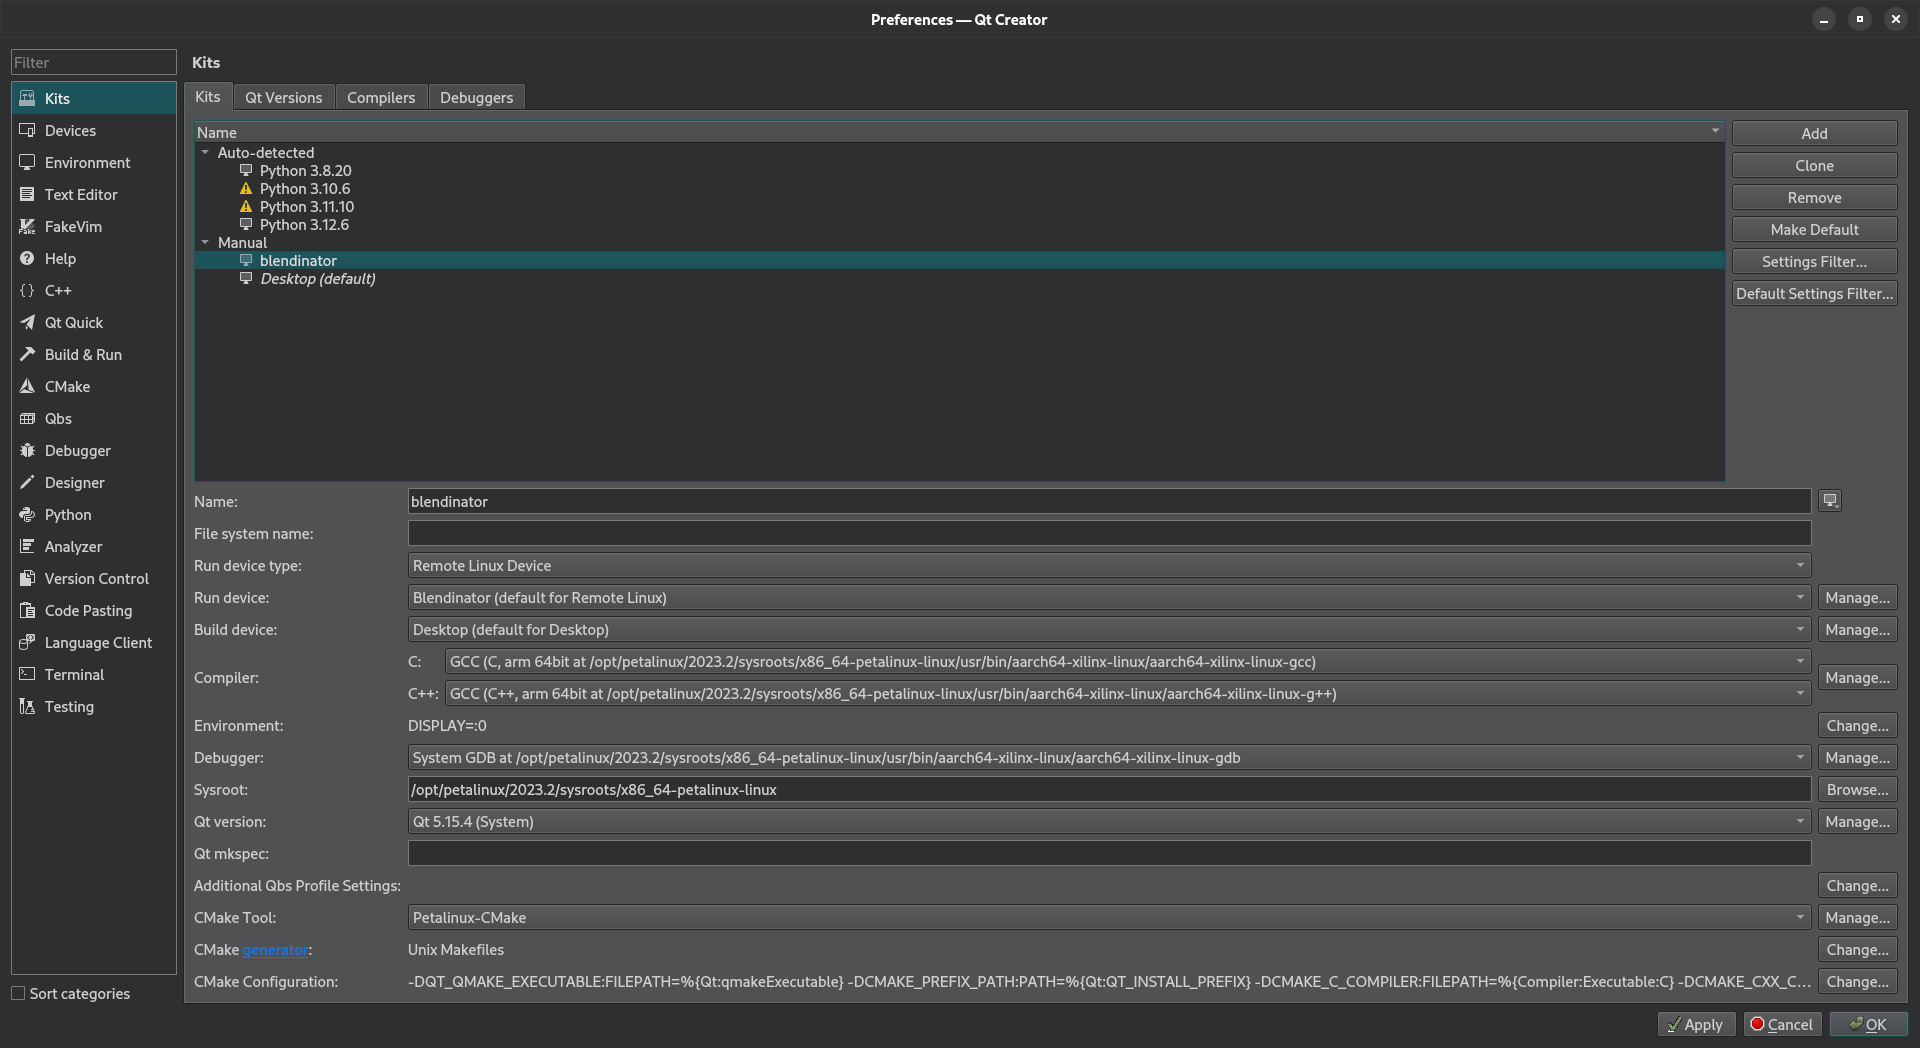
Task: Open the CMake preferences category
Action: click(67, 387)
